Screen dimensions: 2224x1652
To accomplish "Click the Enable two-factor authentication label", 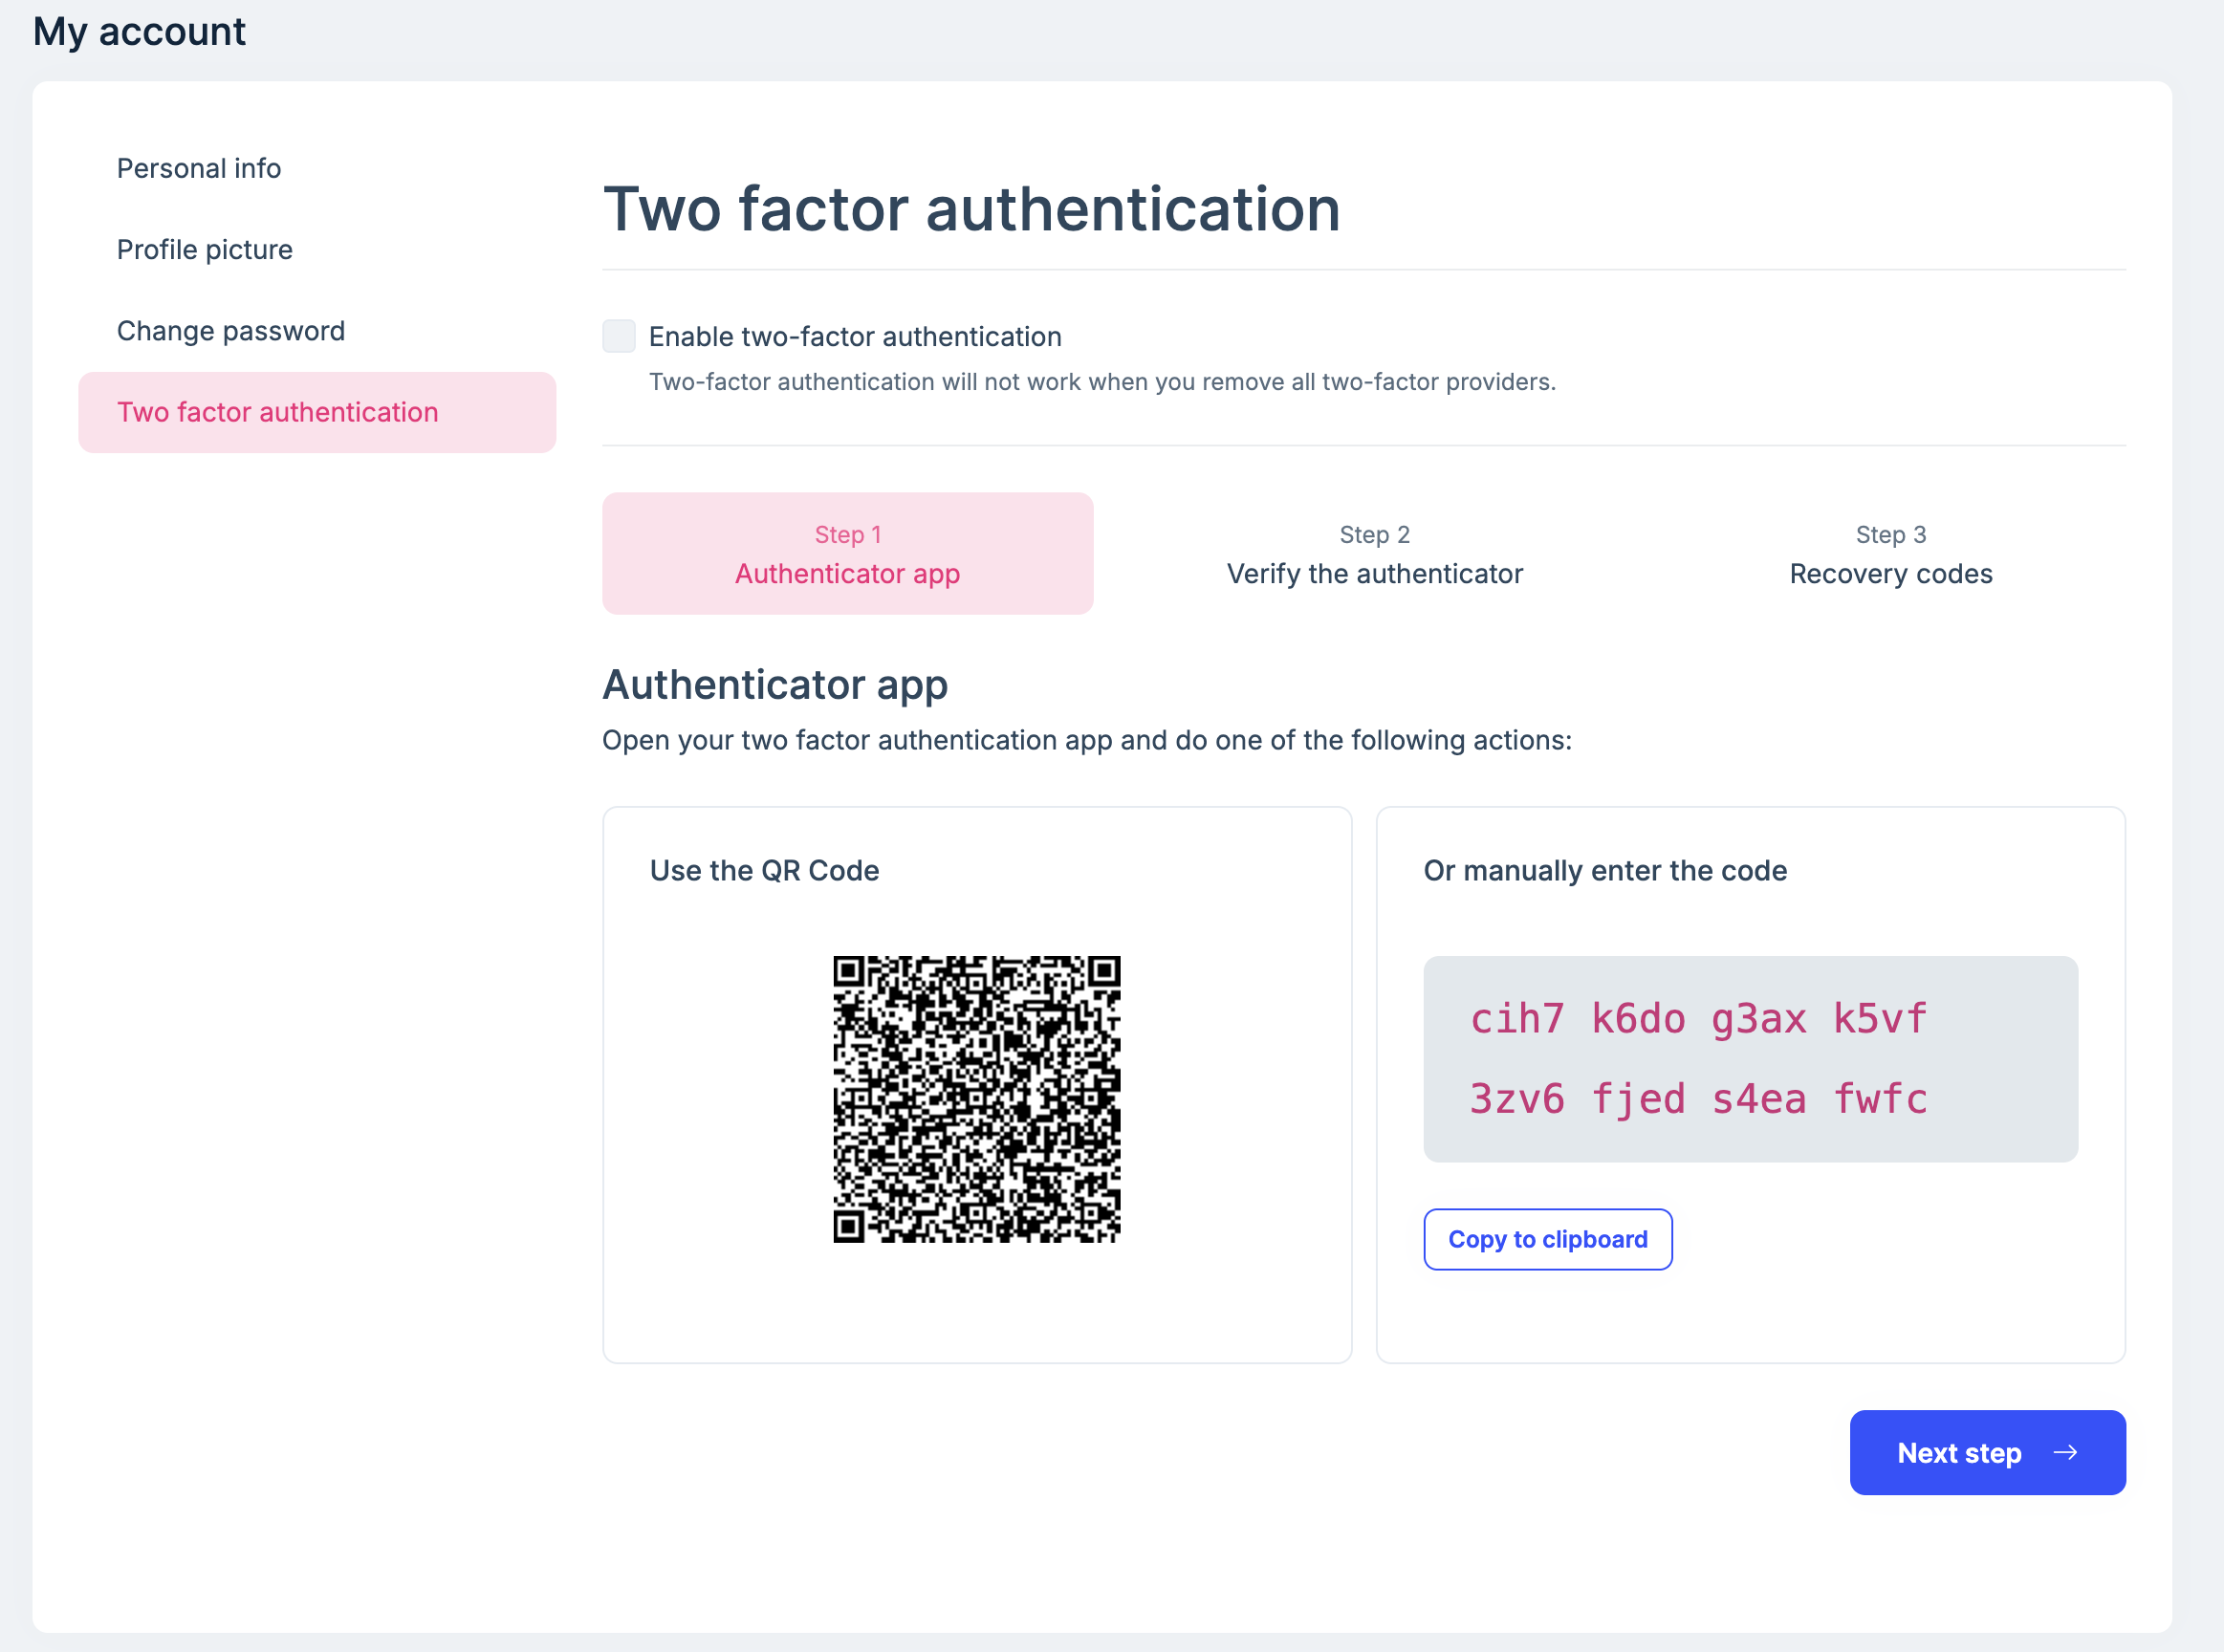I will pyautogui.click(x=855, y=337).
